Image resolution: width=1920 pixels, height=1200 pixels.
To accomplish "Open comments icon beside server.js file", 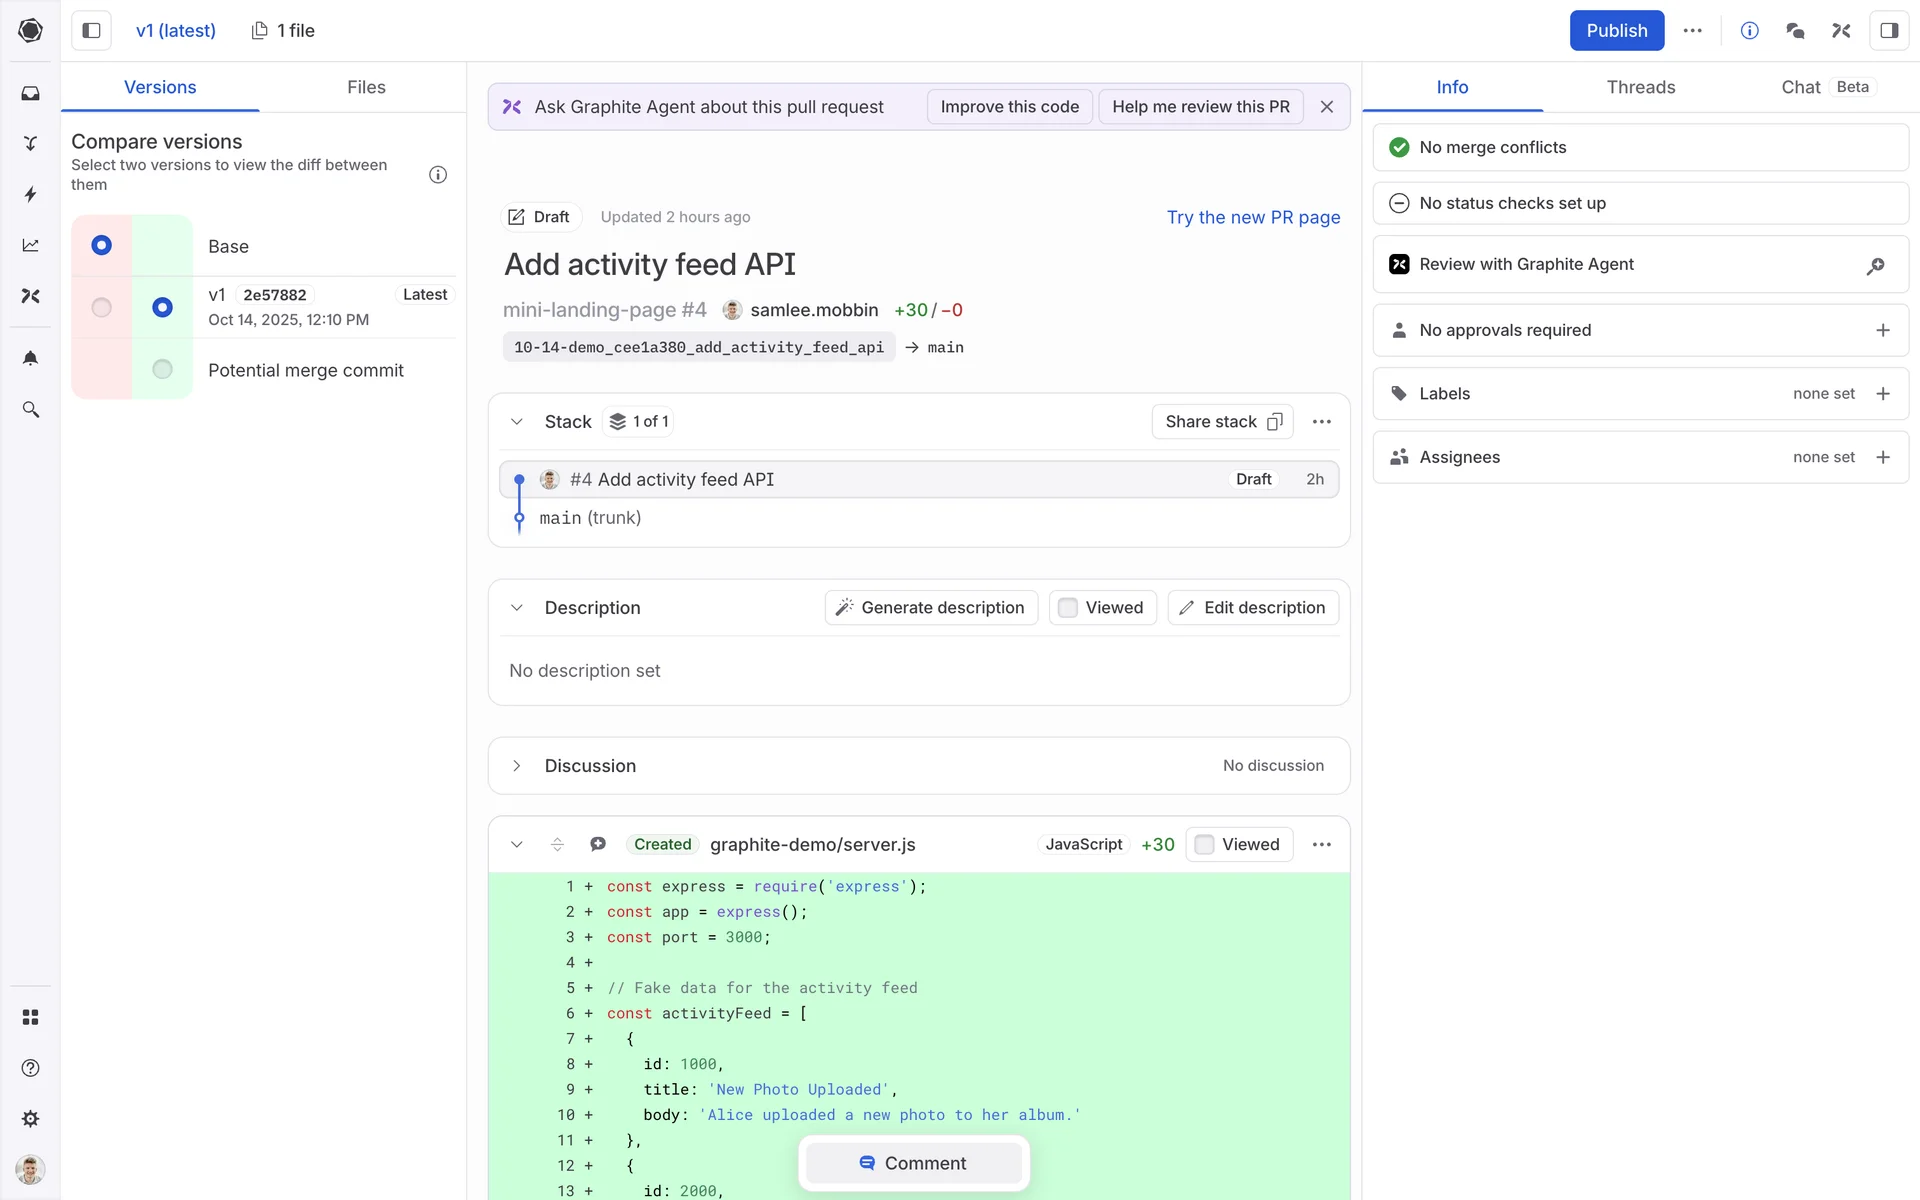I will 598,844.
